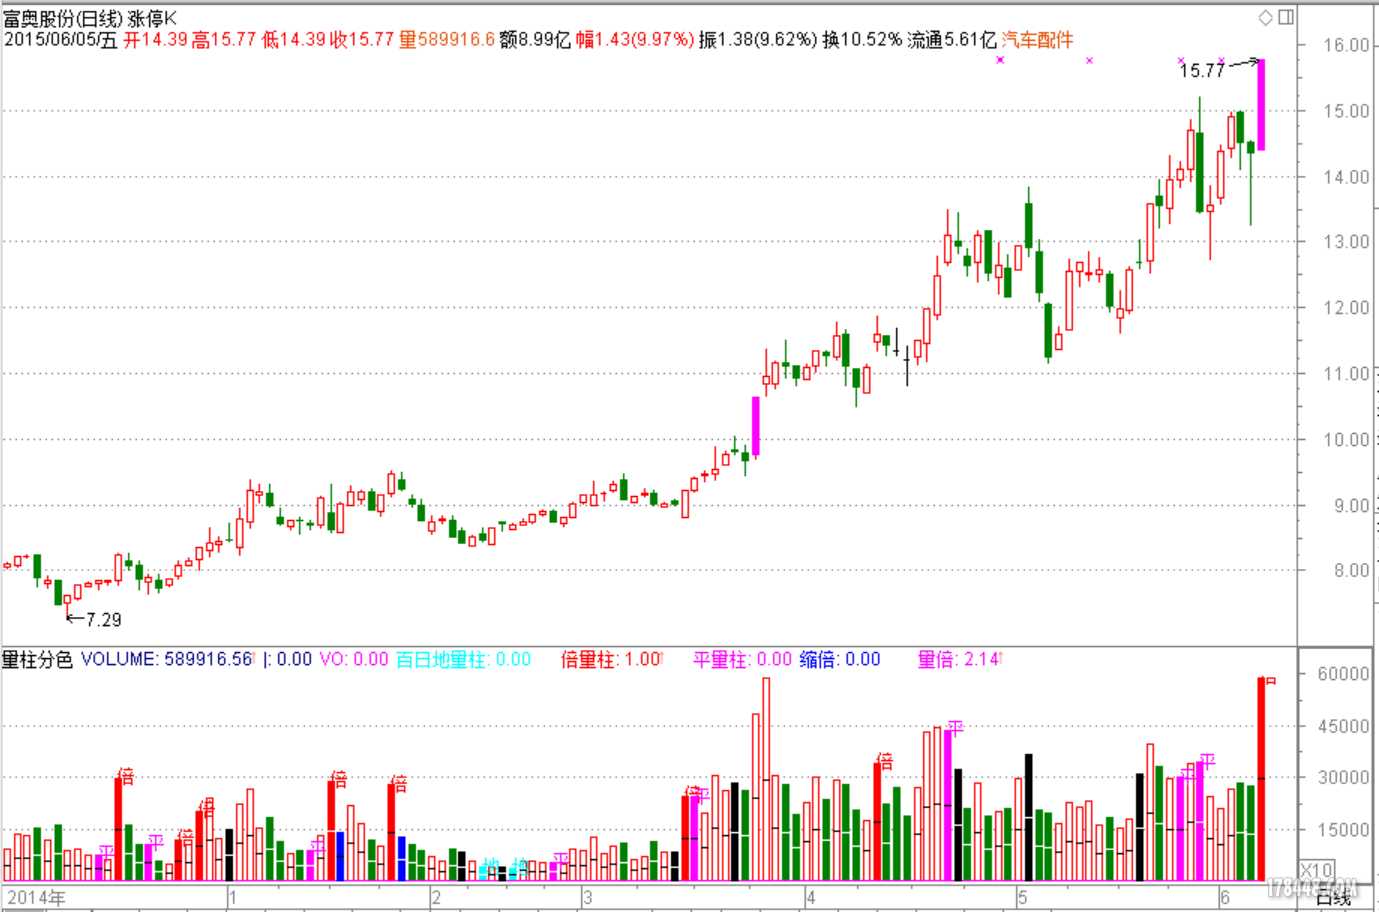1379x912 pixels.
Task: Click the magenta candlestick near 10.00 in March
Action: coord(755,427)
